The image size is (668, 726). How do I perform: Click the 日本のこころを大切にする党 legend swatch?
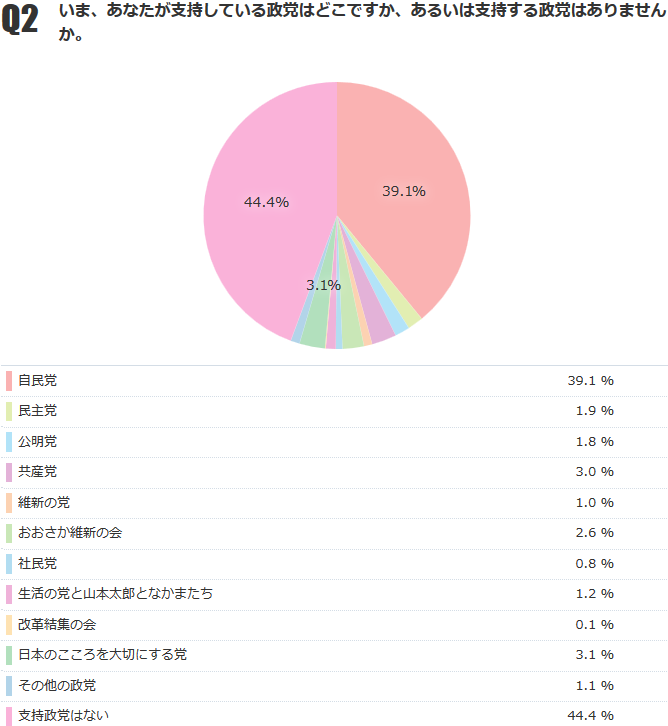click(8, 655)
